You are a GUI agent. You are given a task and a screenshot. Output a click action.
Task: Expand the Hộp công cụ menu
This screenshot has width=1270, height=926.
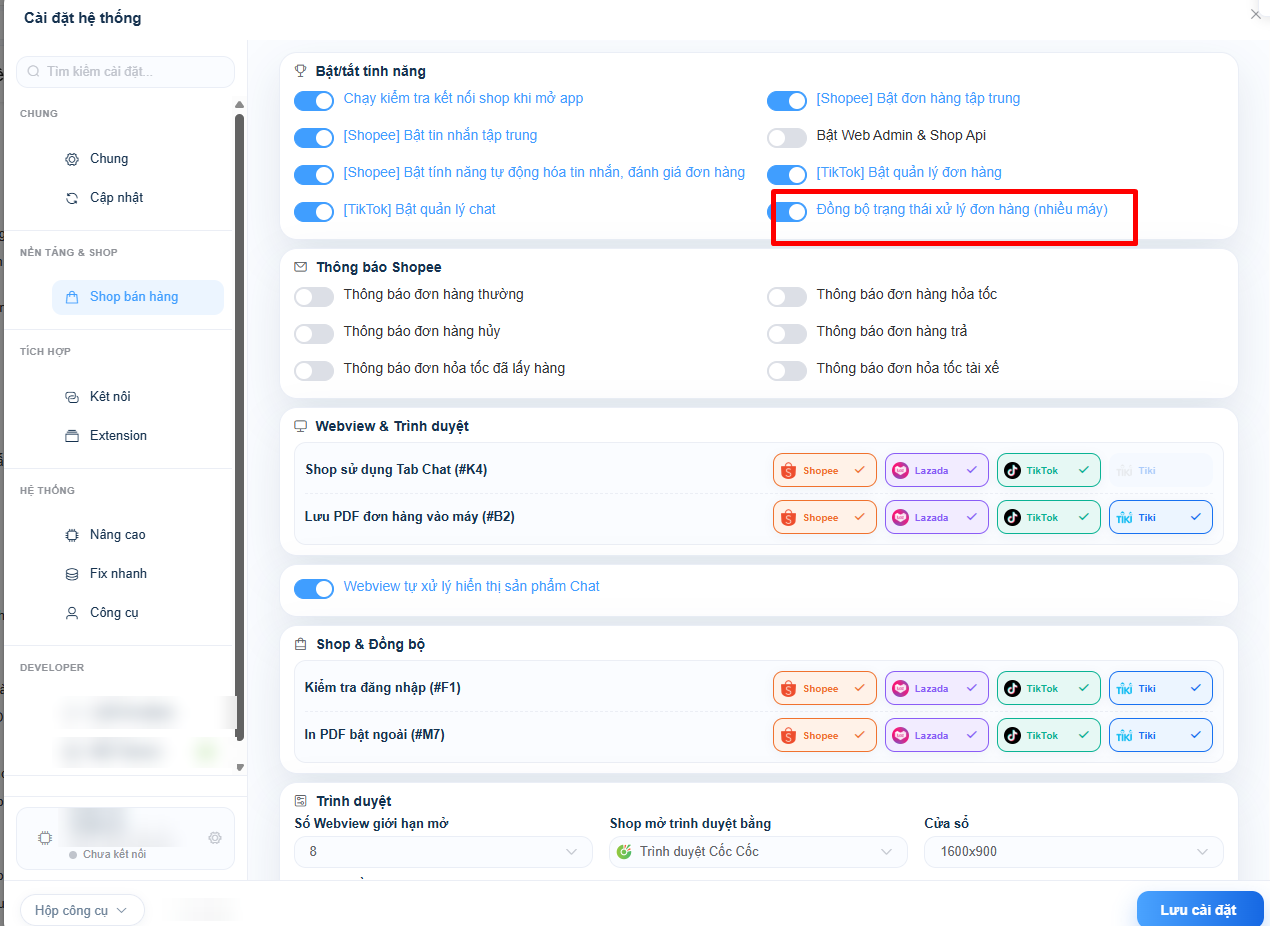pos(82,910)
